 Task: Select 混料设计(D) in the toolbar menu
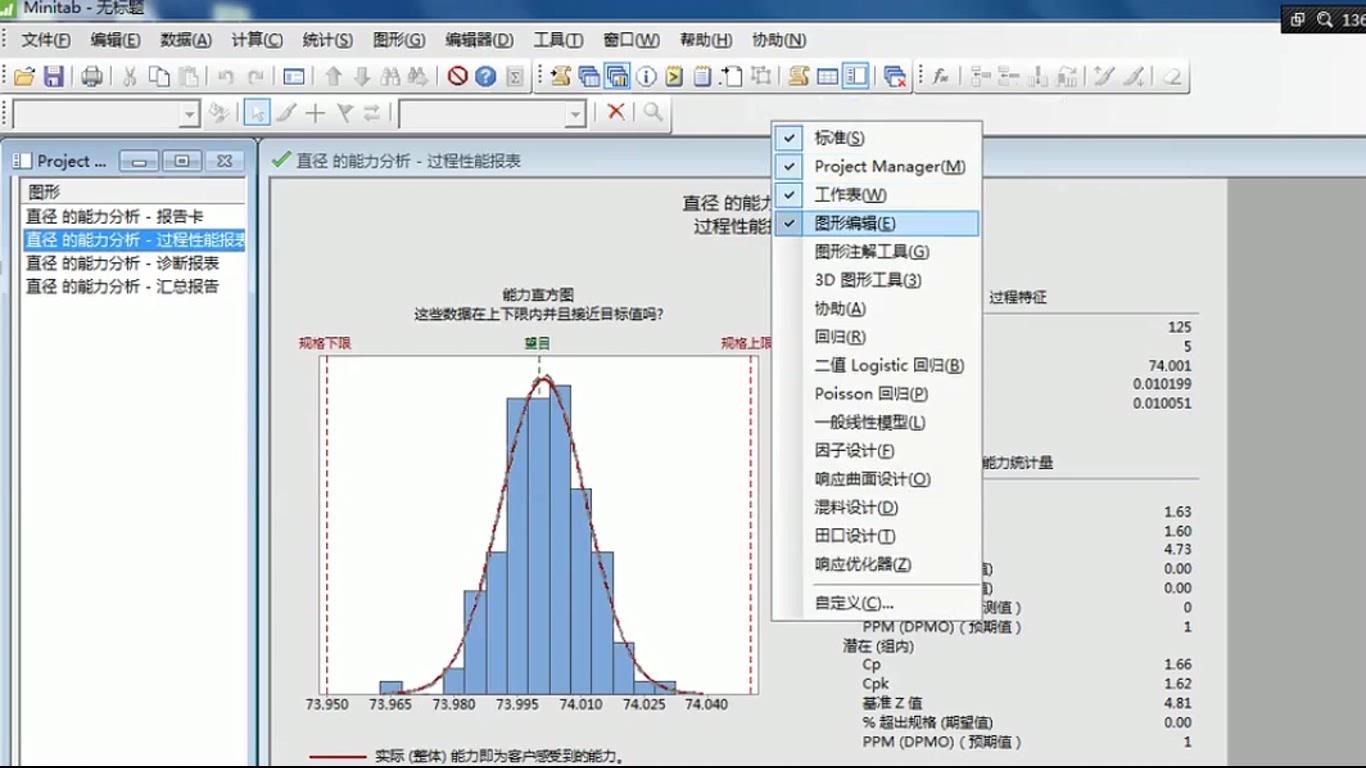point(875,507)
